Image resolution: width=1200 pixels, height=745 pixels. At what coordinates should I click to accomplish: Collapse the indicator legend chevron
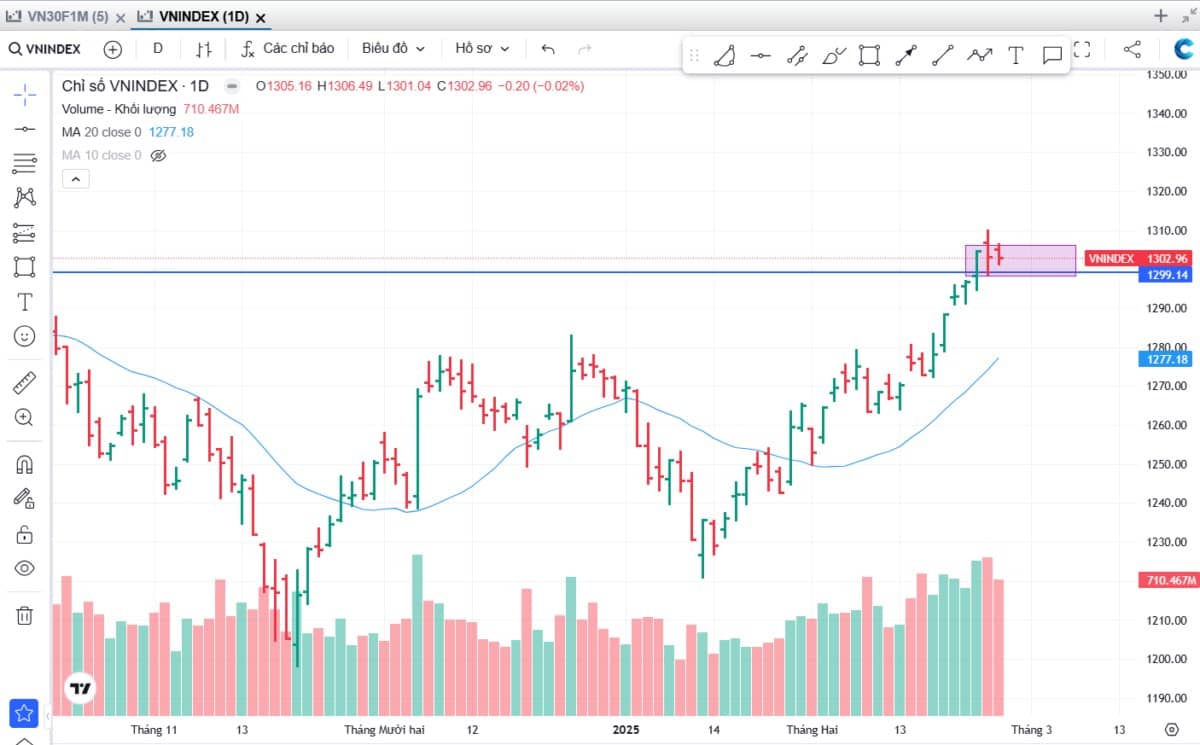76,179
